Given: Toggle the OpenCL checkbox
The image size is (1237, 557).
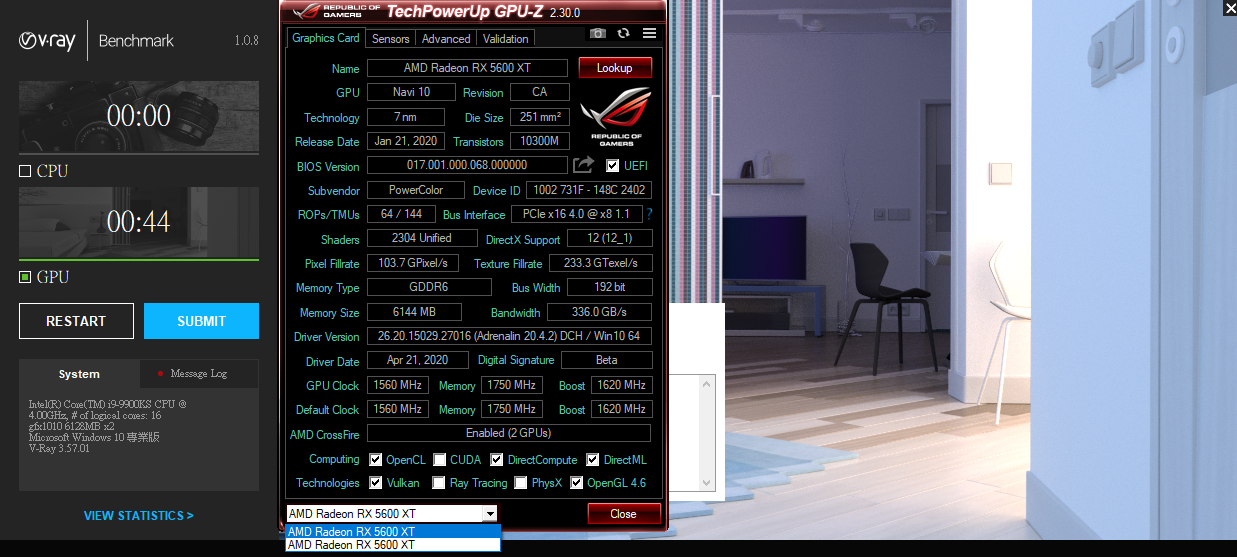Looking at the screenshot, I should pyautogui.click(x=375, y=459).
